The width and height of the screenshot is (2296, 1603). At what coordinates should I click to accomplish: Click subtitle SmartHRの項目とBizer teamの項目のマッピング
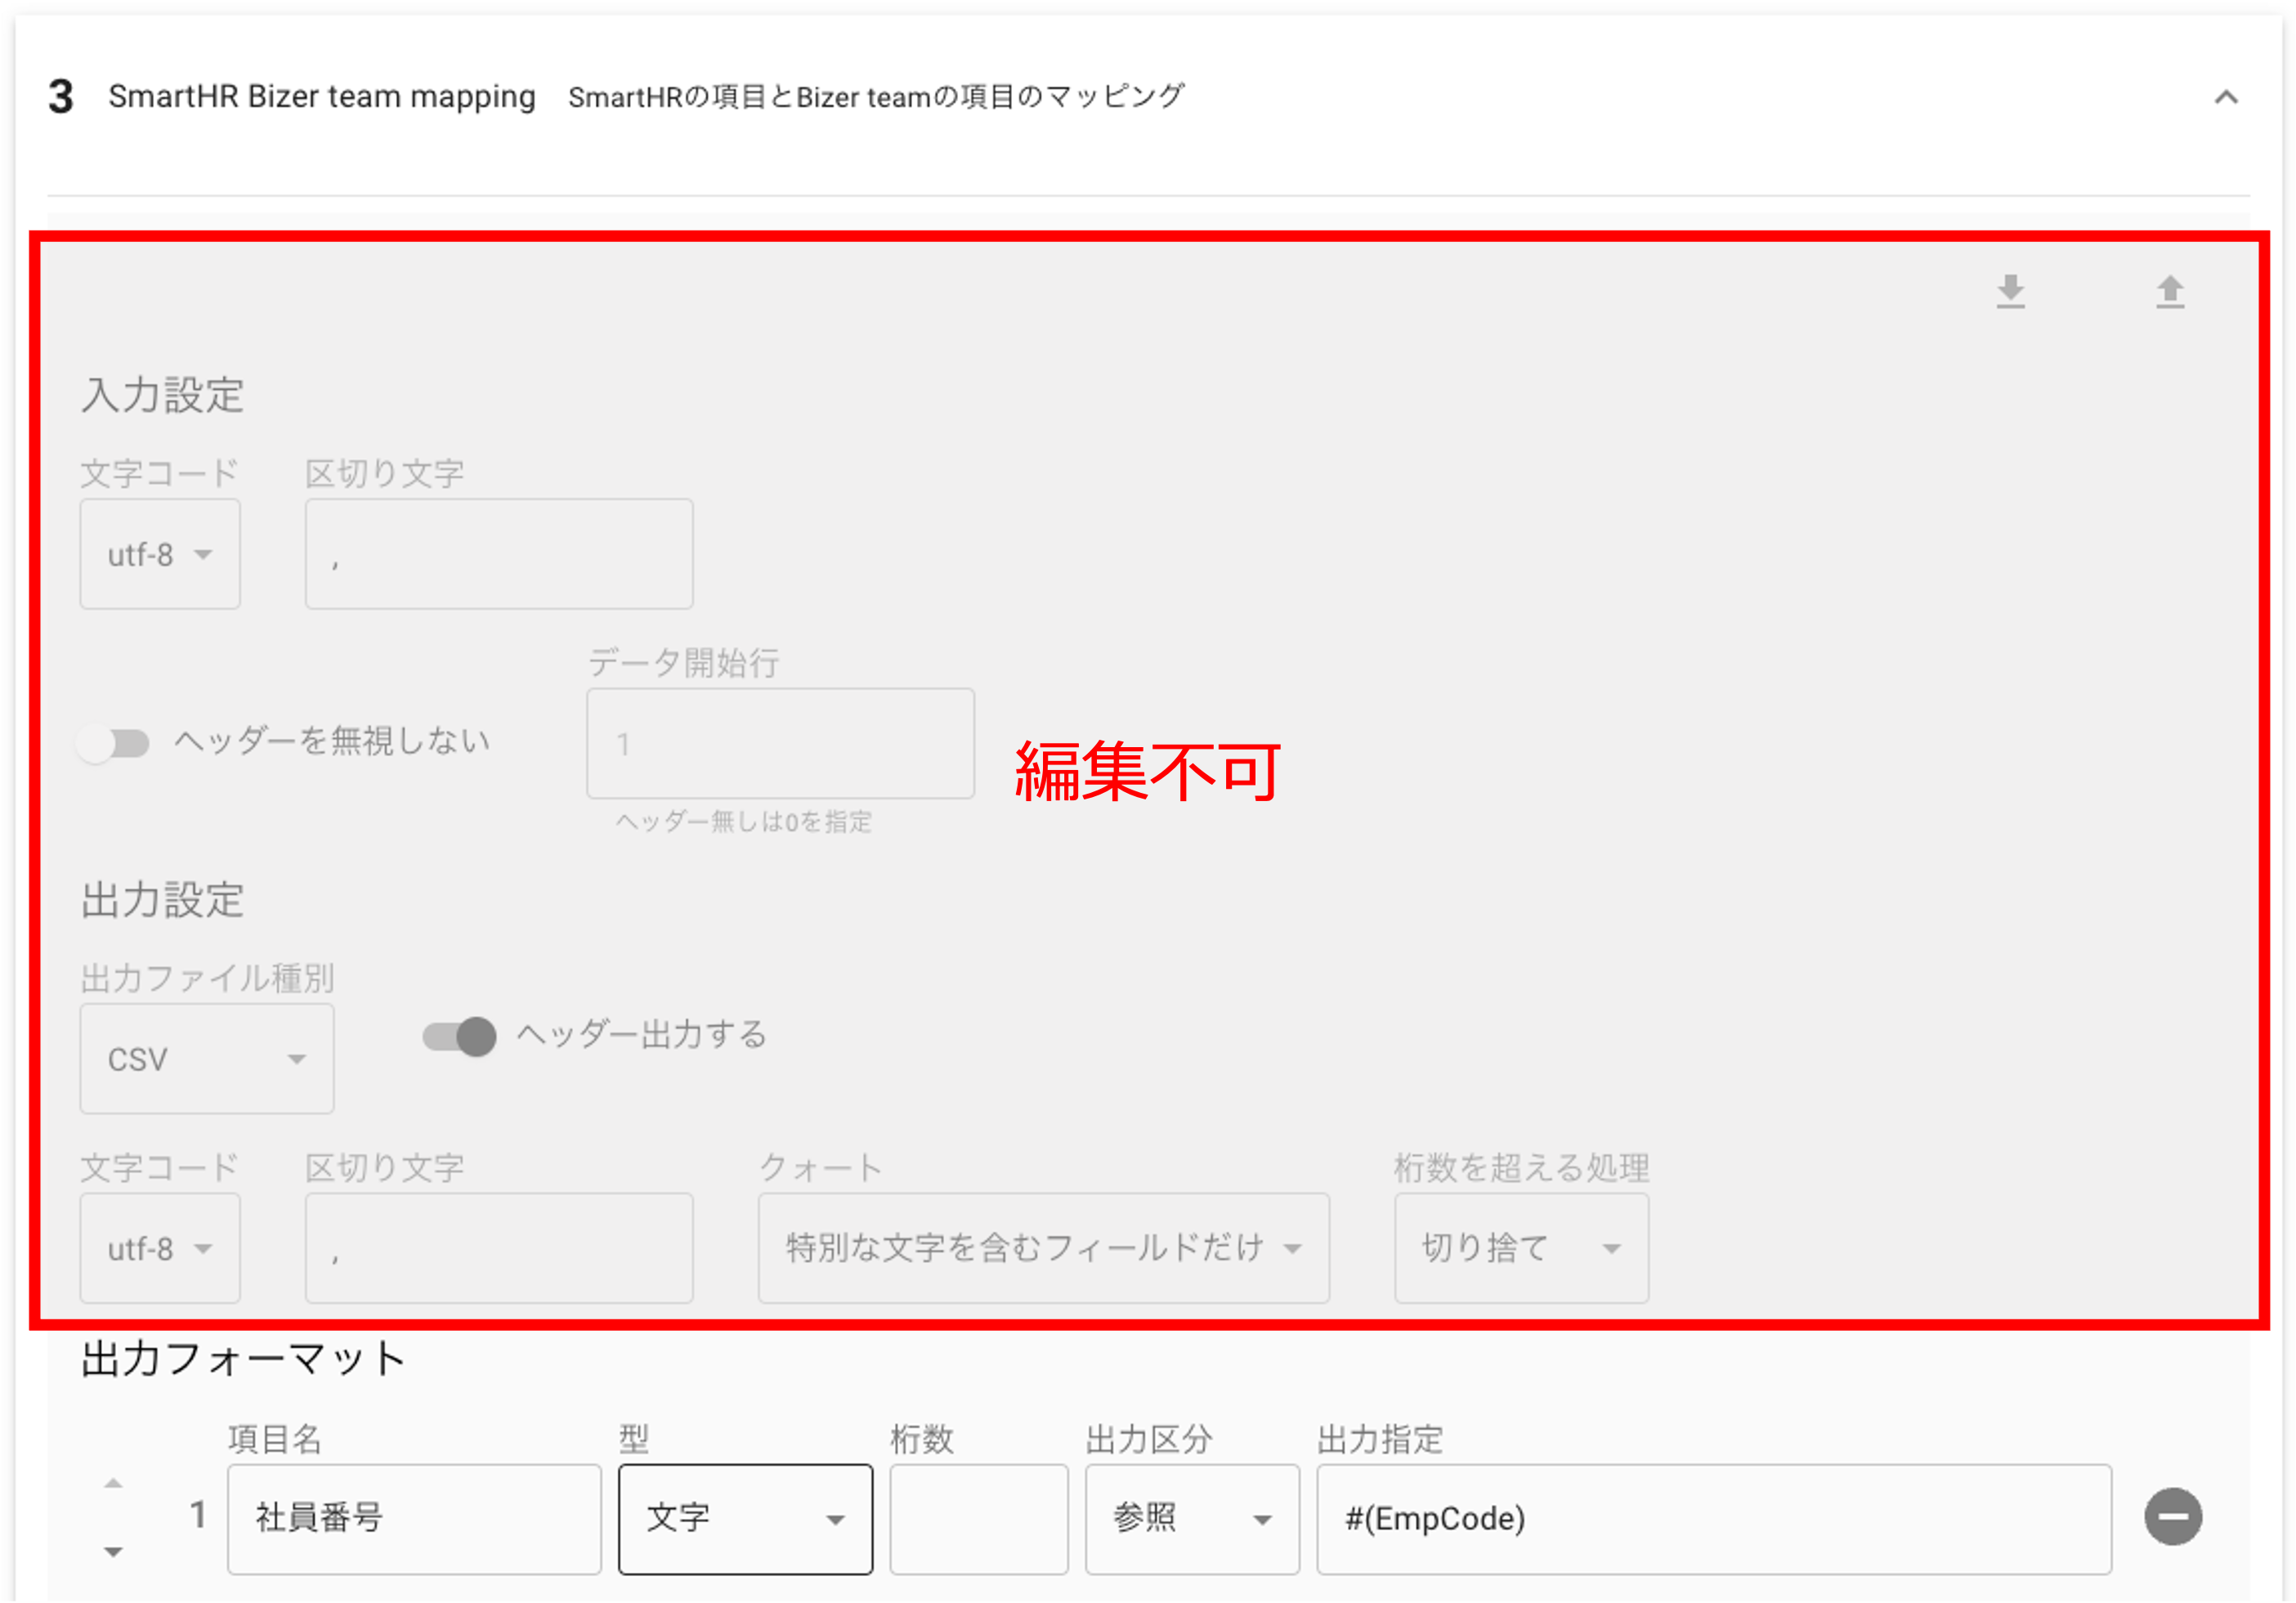876,97
